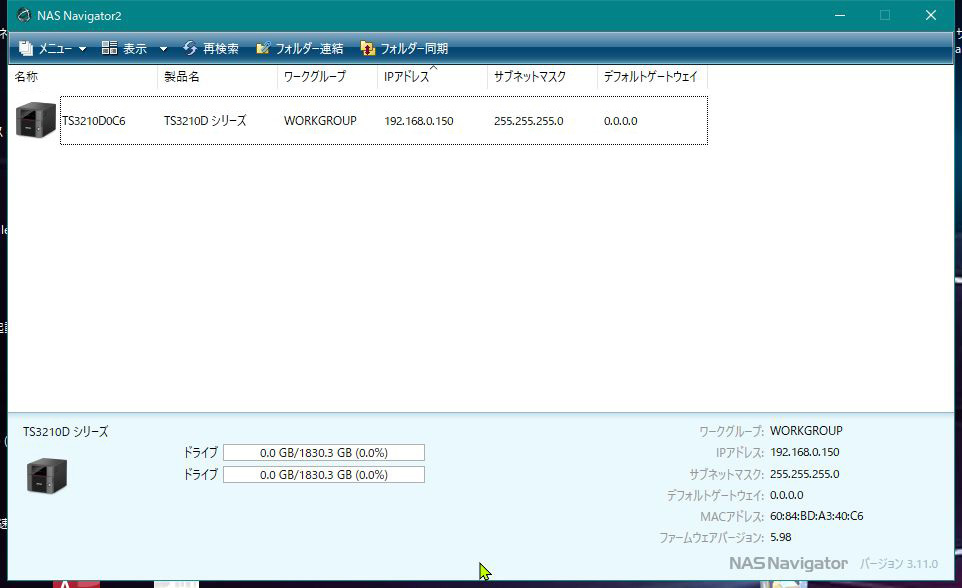
Task: Open フォルダー同期 toolbar label
Action: [x=414, y=48]
